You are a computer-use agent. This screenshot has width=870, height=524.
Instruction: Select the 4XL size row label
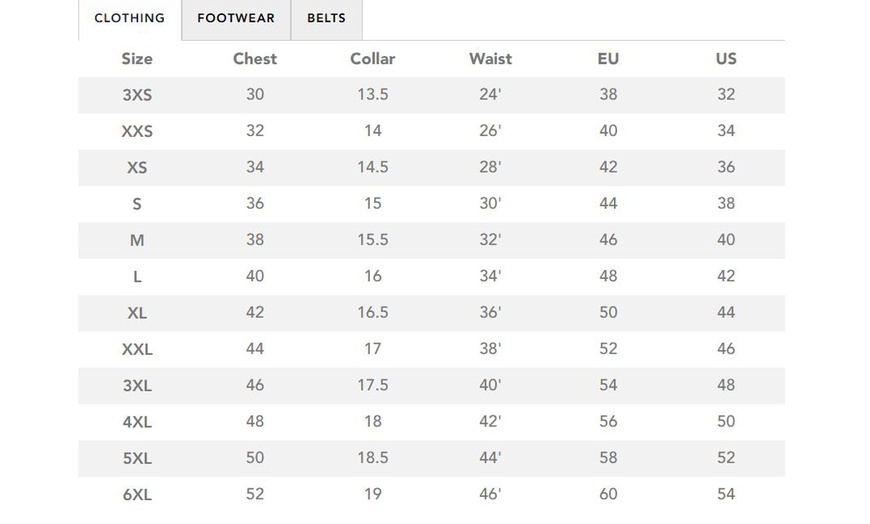[x=137, y=422]
